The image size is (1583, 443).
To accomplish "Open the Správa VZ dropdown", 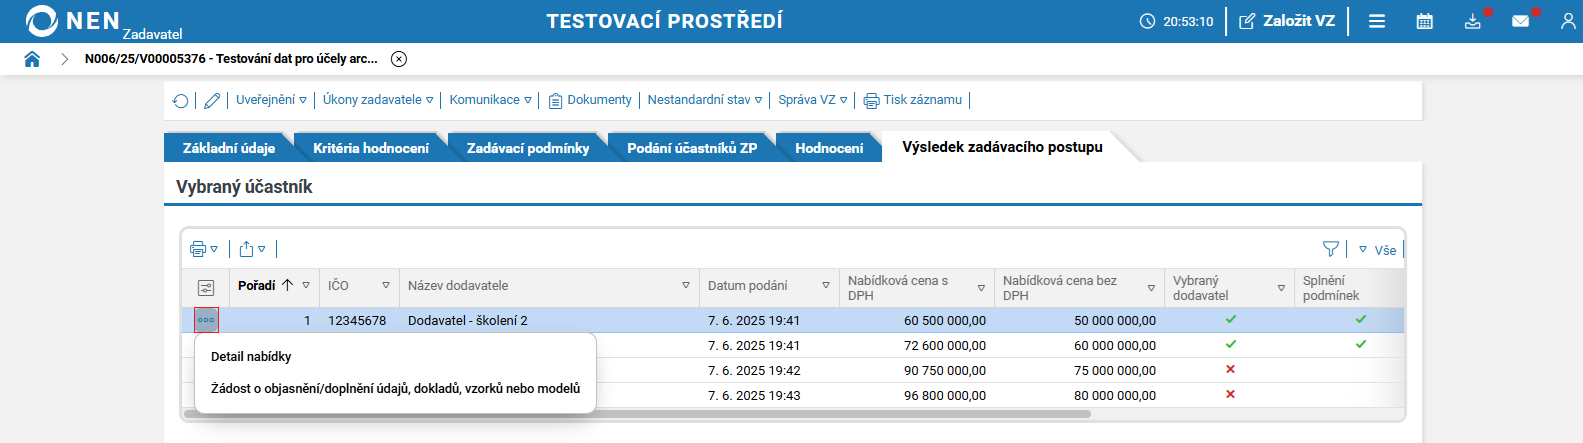I will tap(813, 100).
